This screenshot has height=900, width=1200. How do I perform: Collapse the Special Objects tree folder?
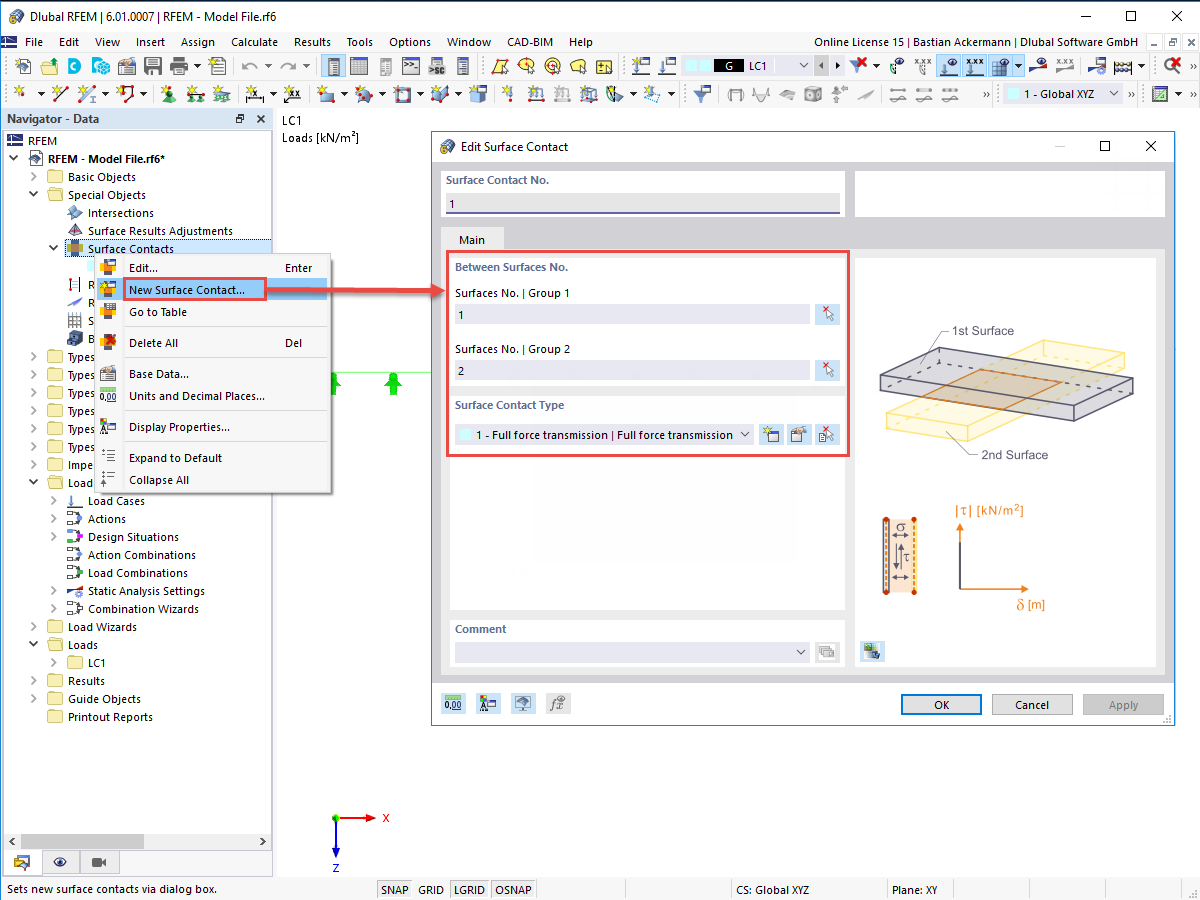(34, 195)
